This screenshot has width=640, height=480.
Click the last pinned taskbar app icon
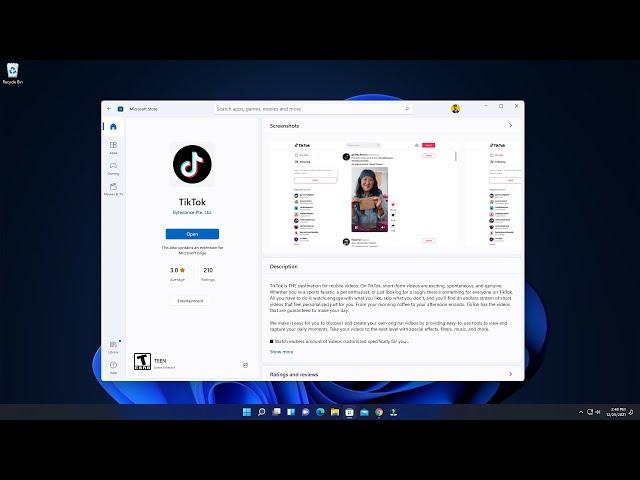393,412
